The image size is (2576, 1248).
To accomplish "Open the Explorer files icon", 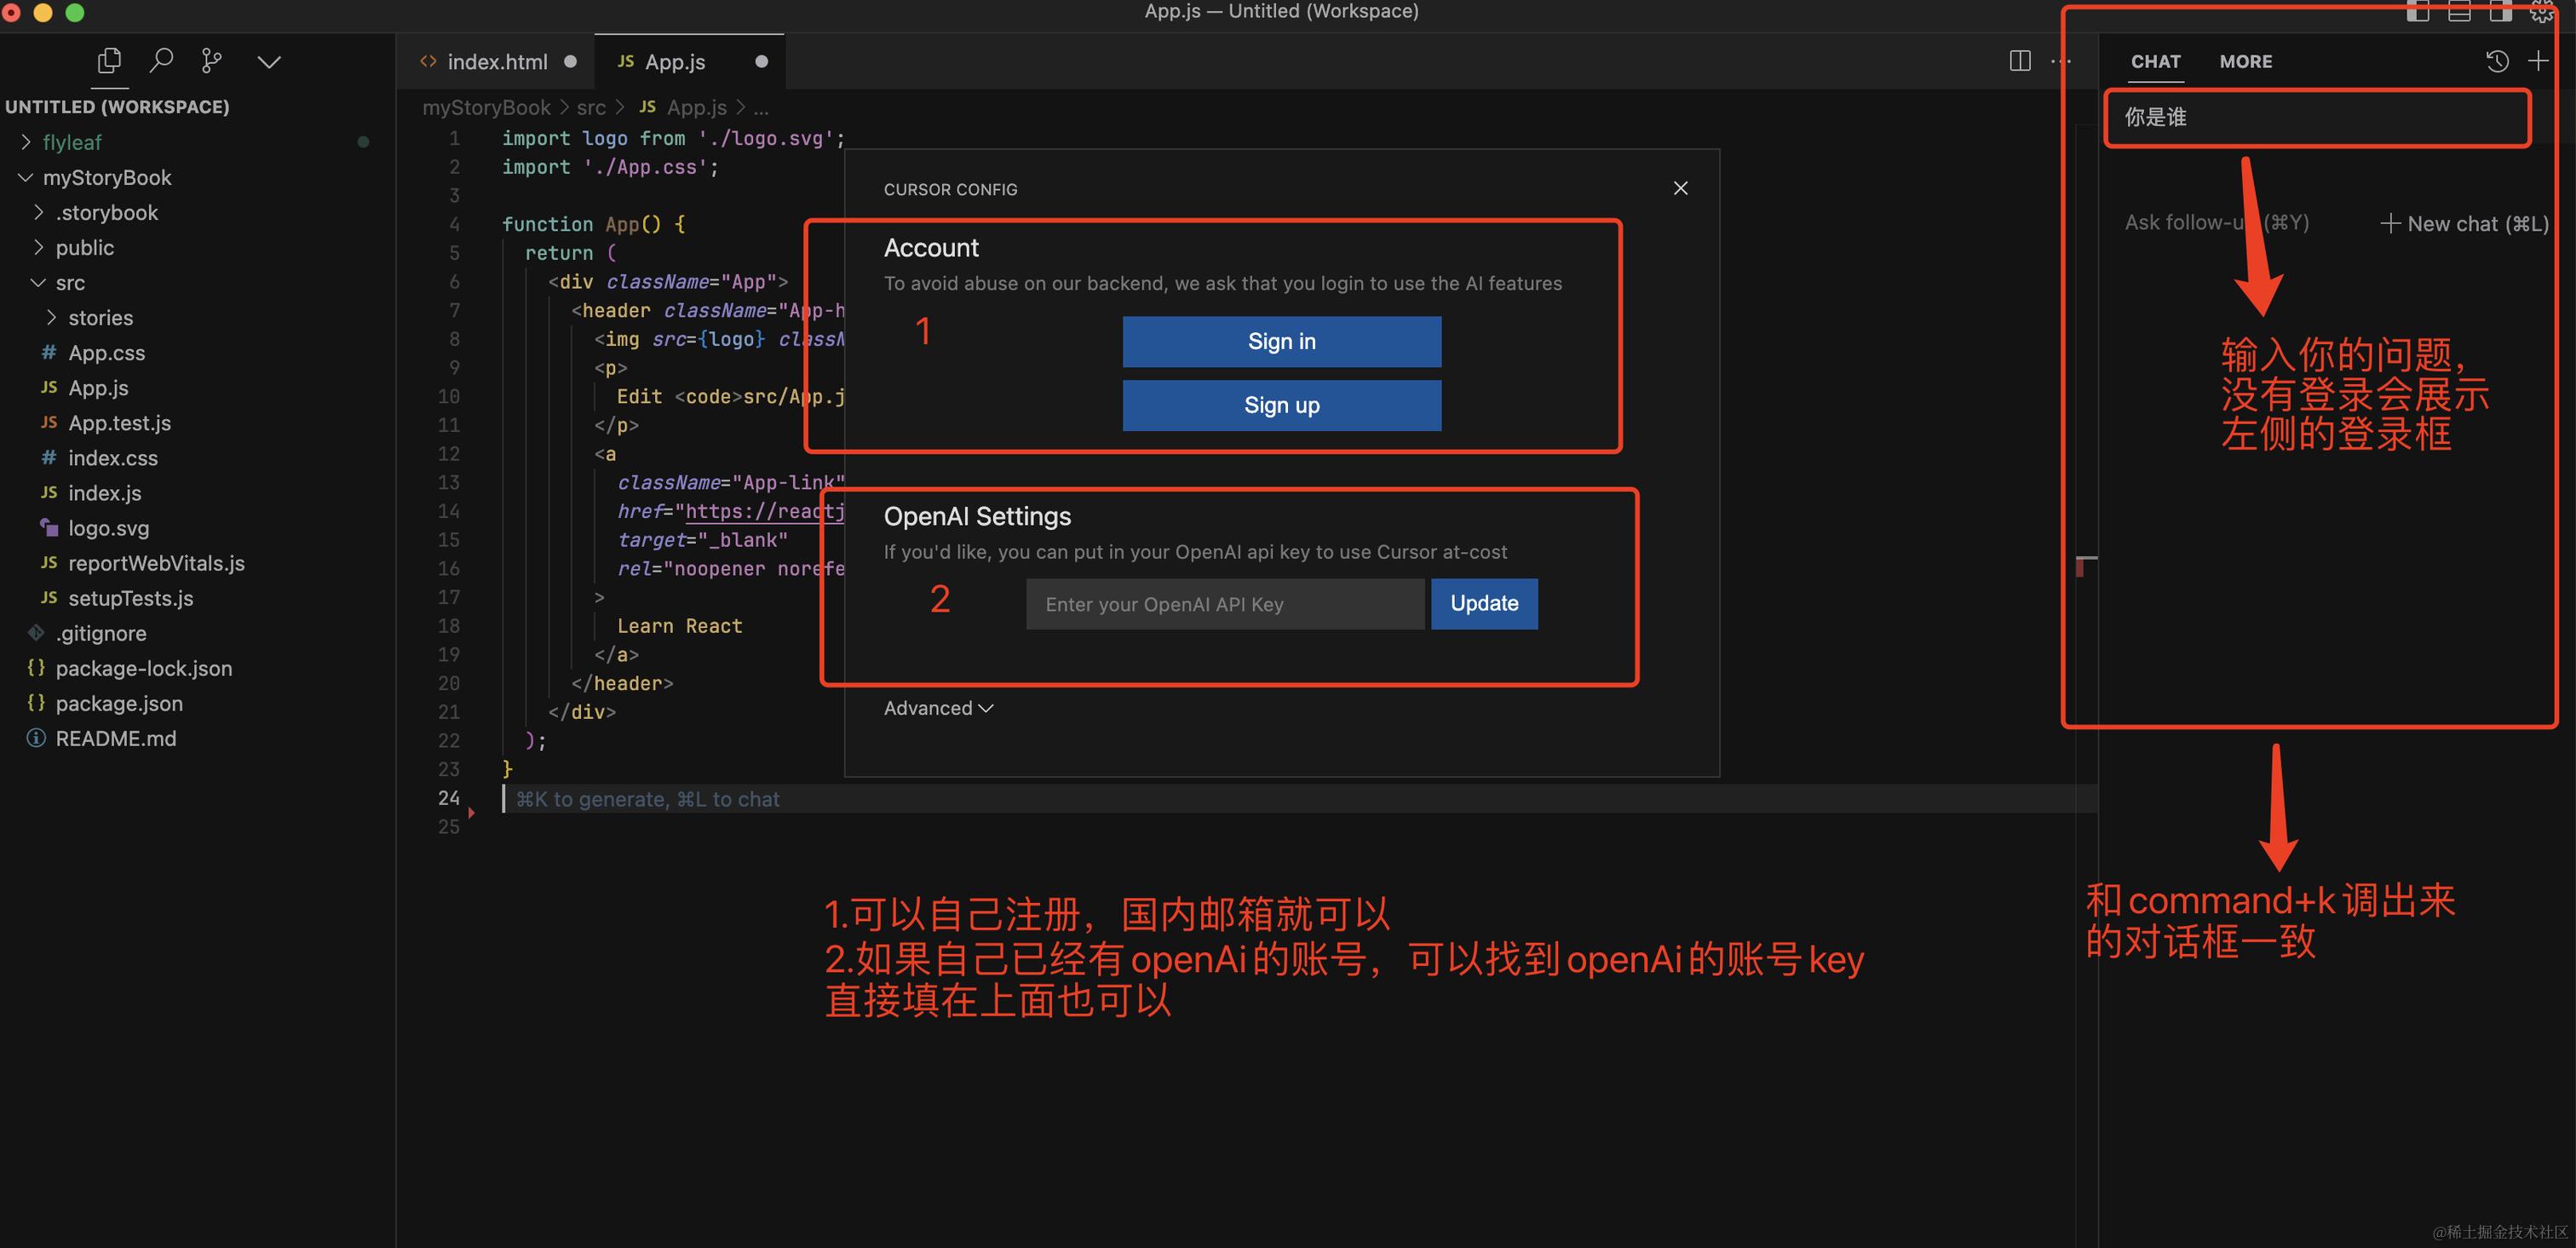I will 109,61.
